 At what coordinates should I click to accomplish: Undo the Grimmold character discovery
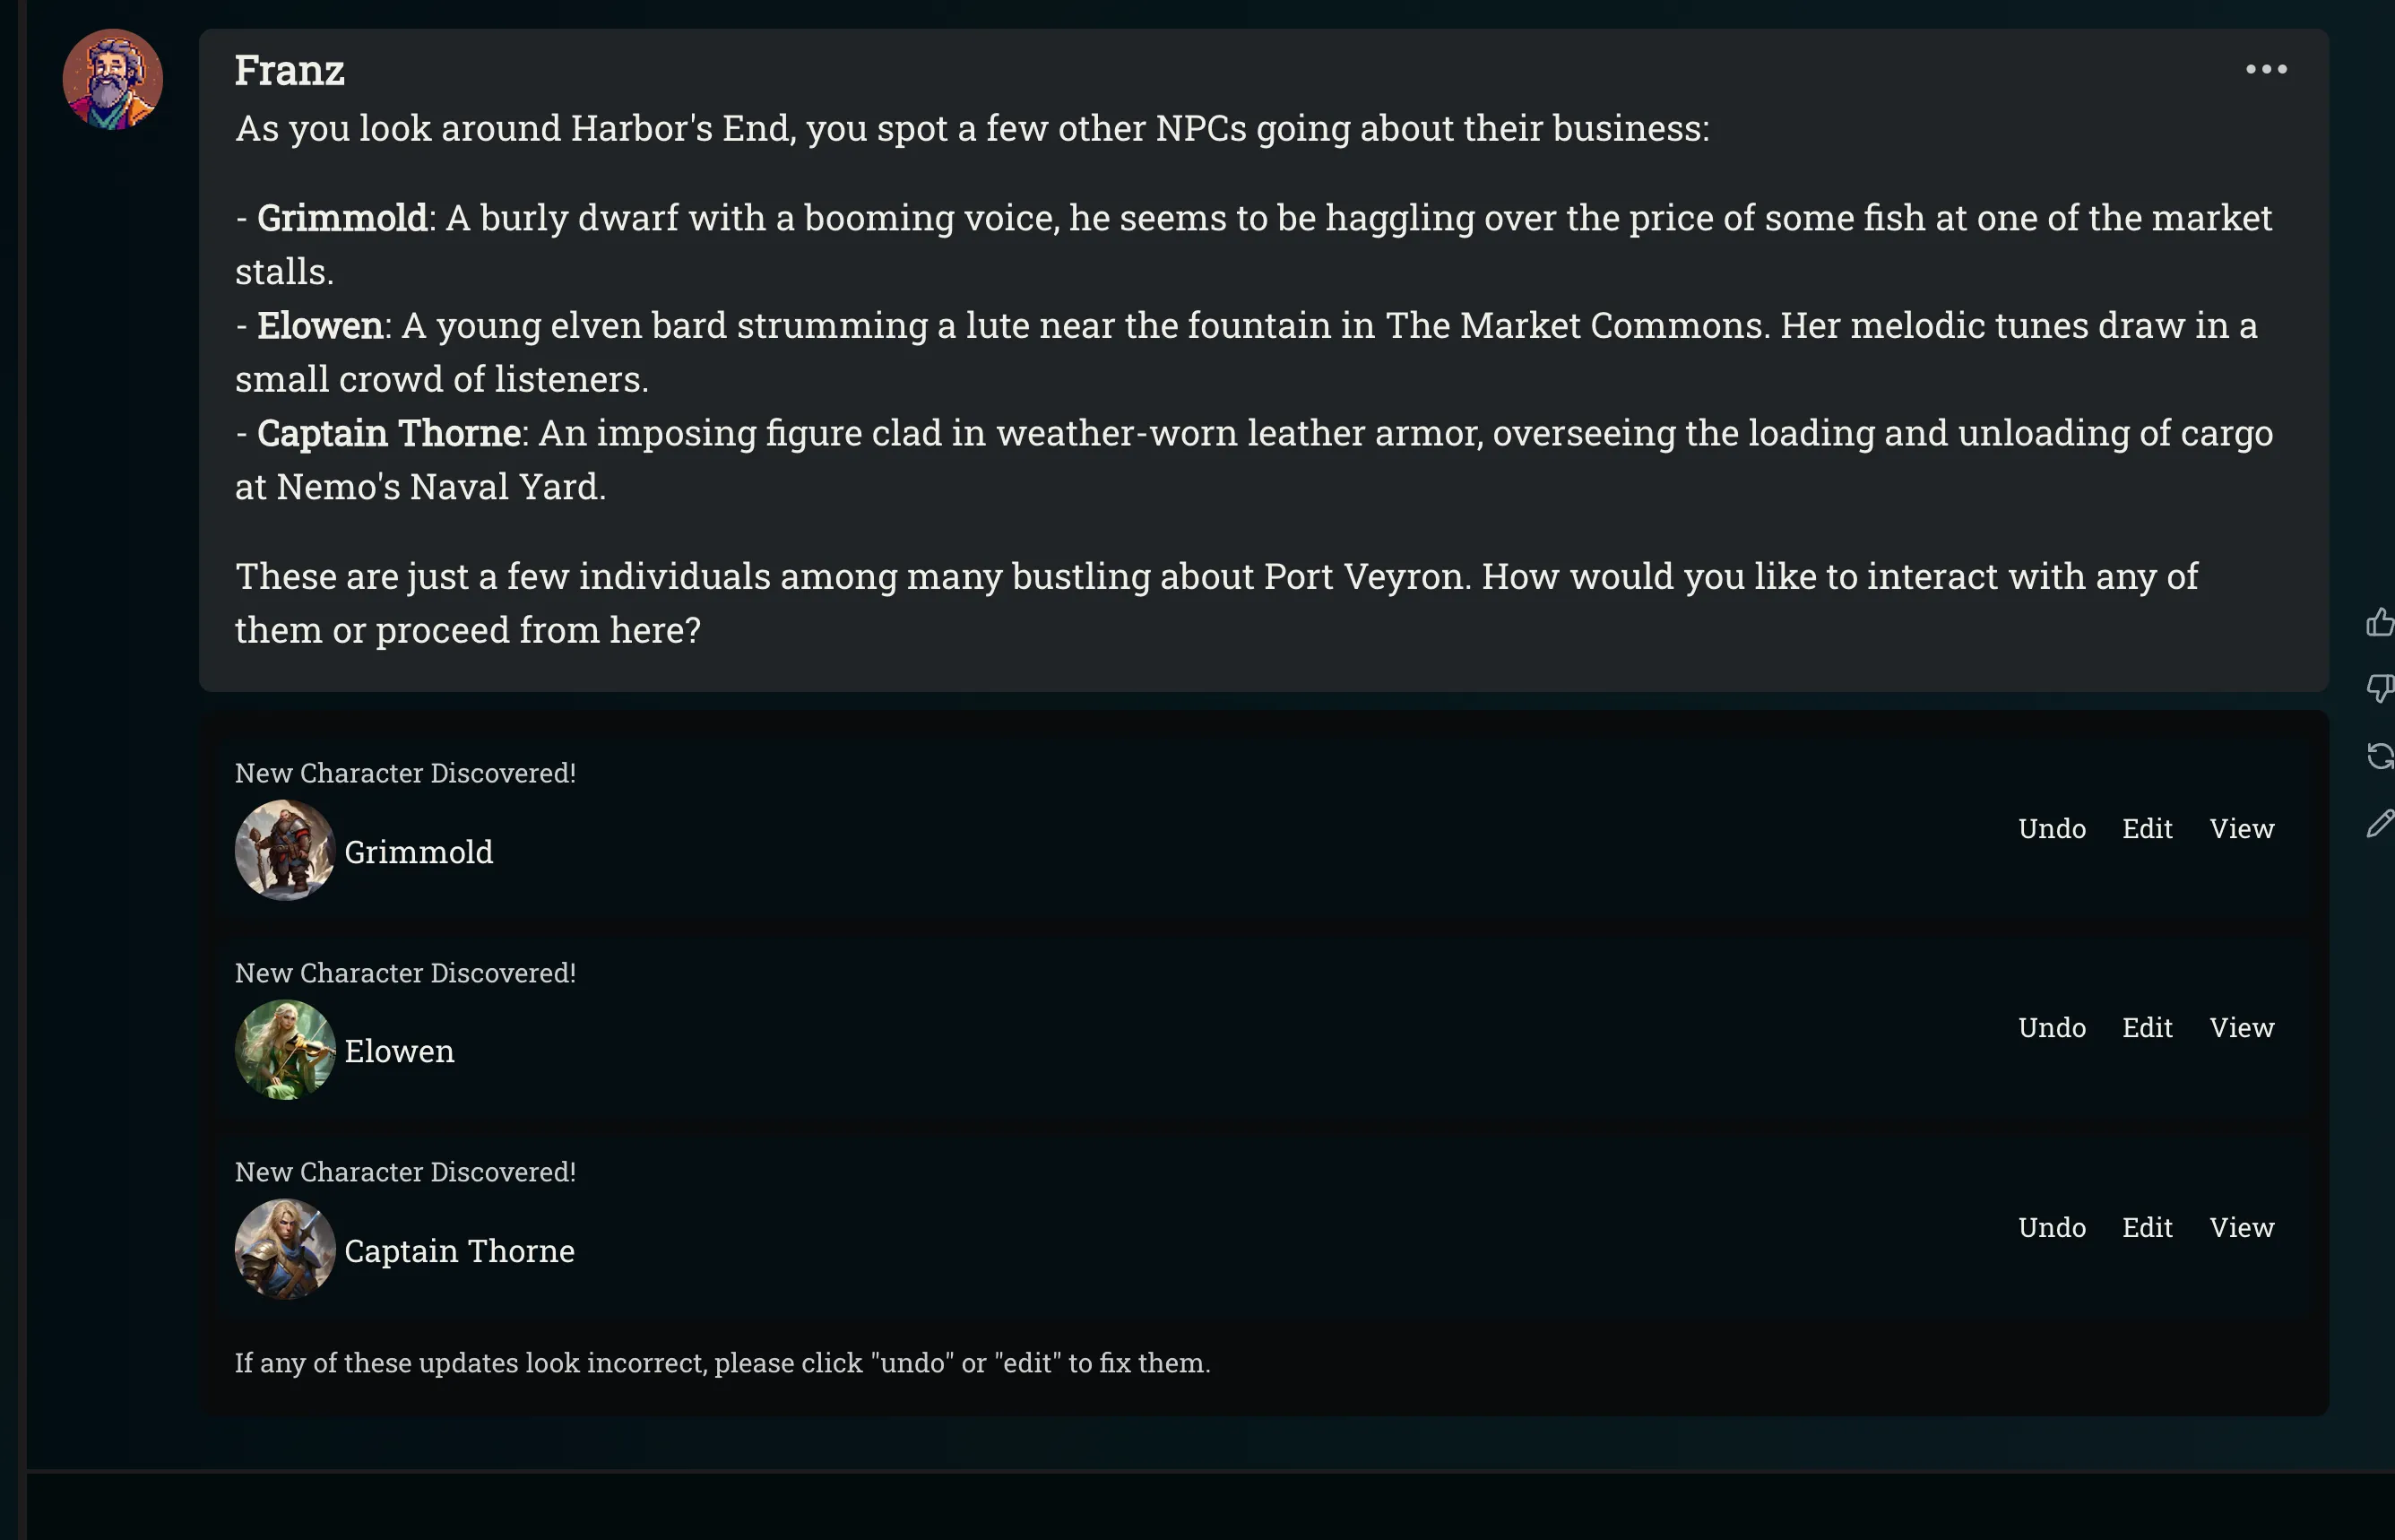[x=2052, y=829]
